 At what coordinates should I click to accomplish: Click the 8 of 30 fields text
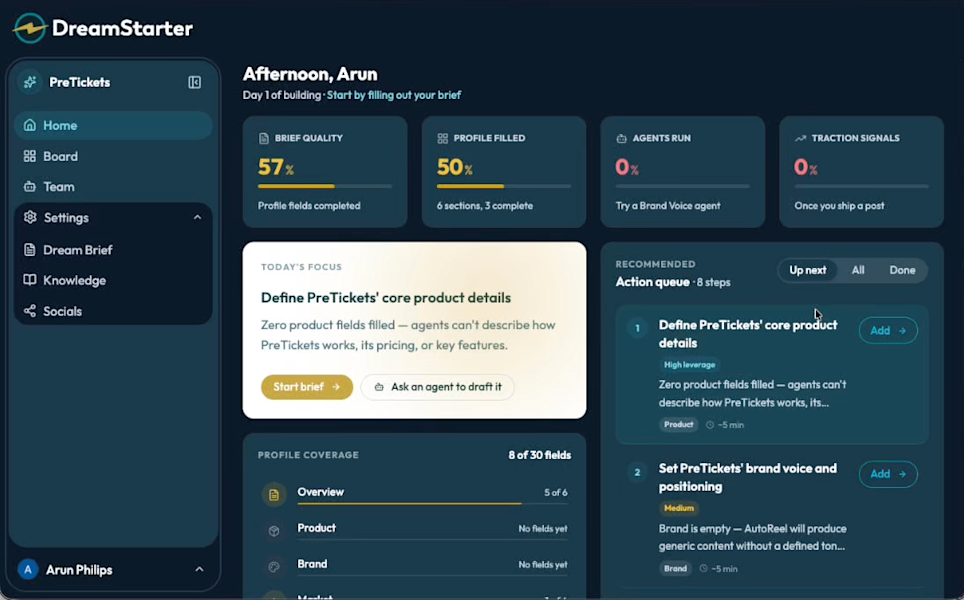point(540,456)
